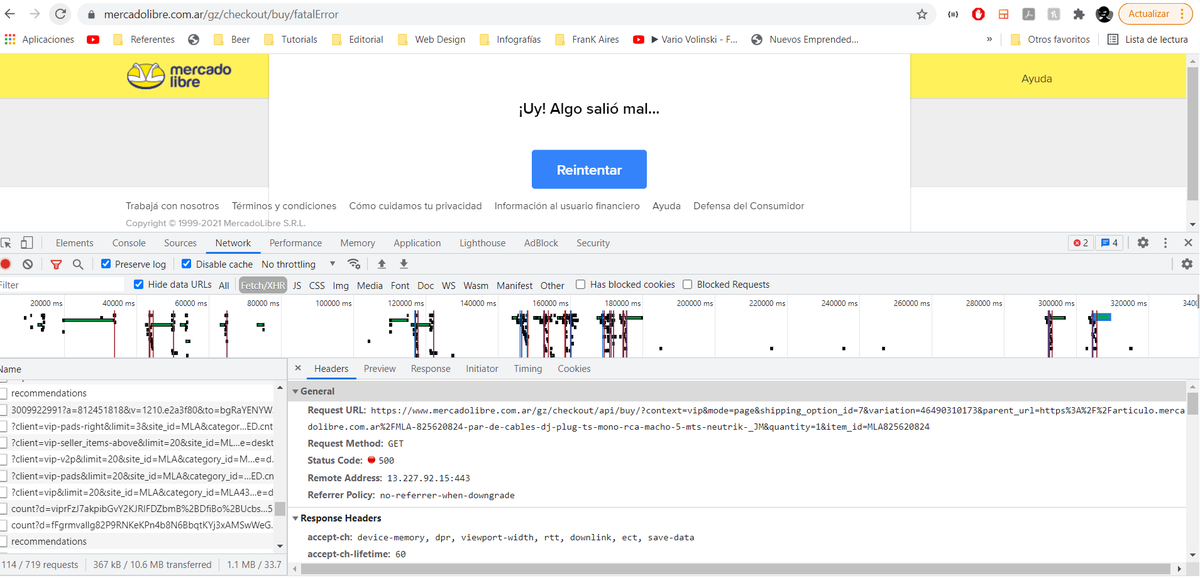Check the box beside the 3009922991 request

(x=3, y=410)
